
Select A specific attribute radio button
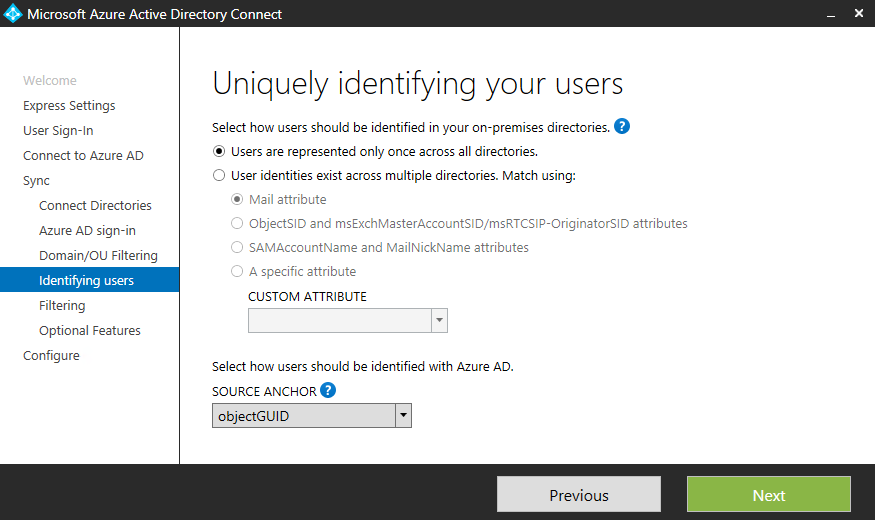tap(237, 272)
